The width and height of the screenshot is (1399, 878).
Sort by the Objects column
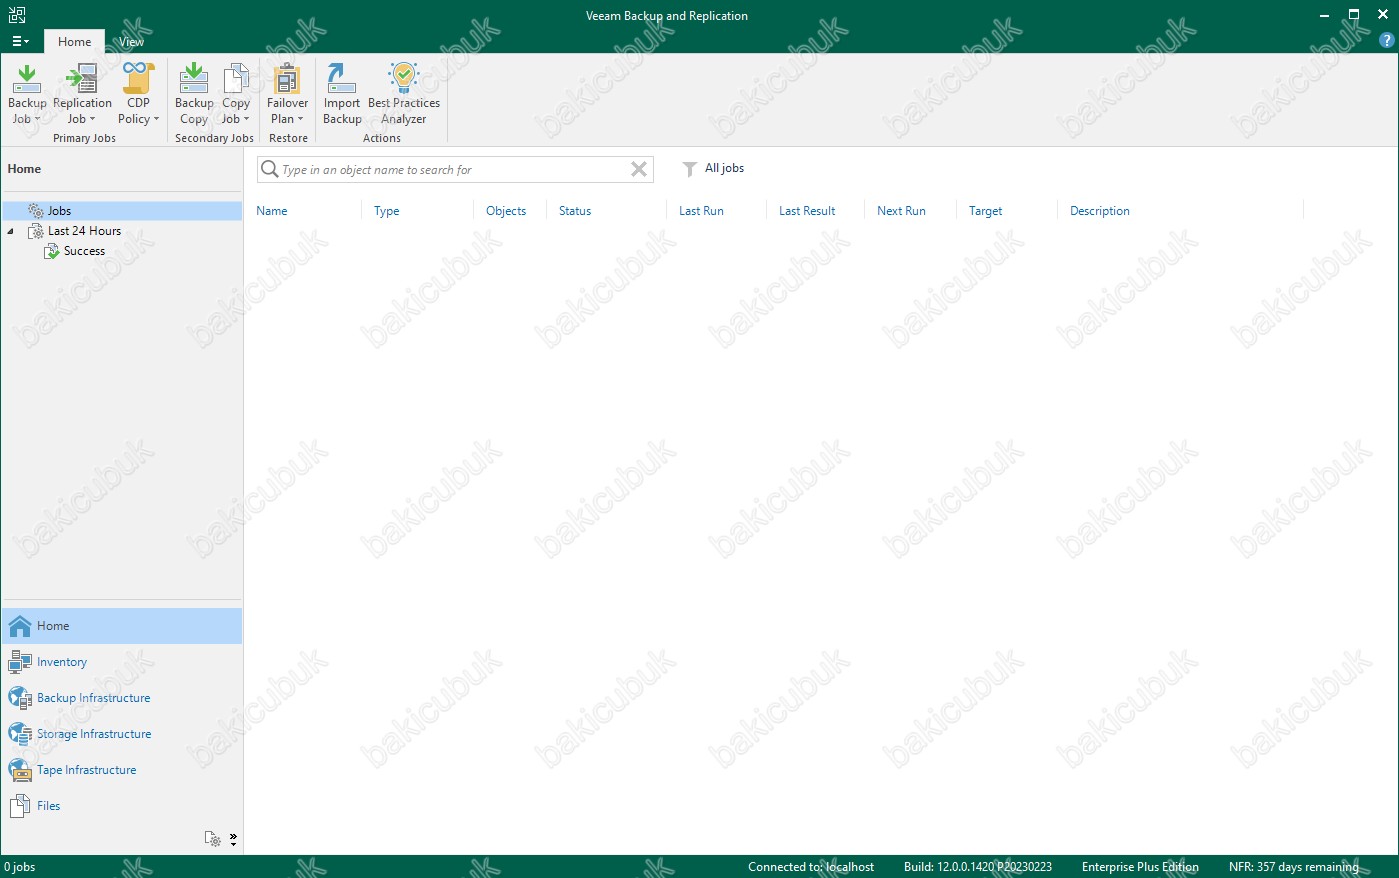[x=506, y=211]
